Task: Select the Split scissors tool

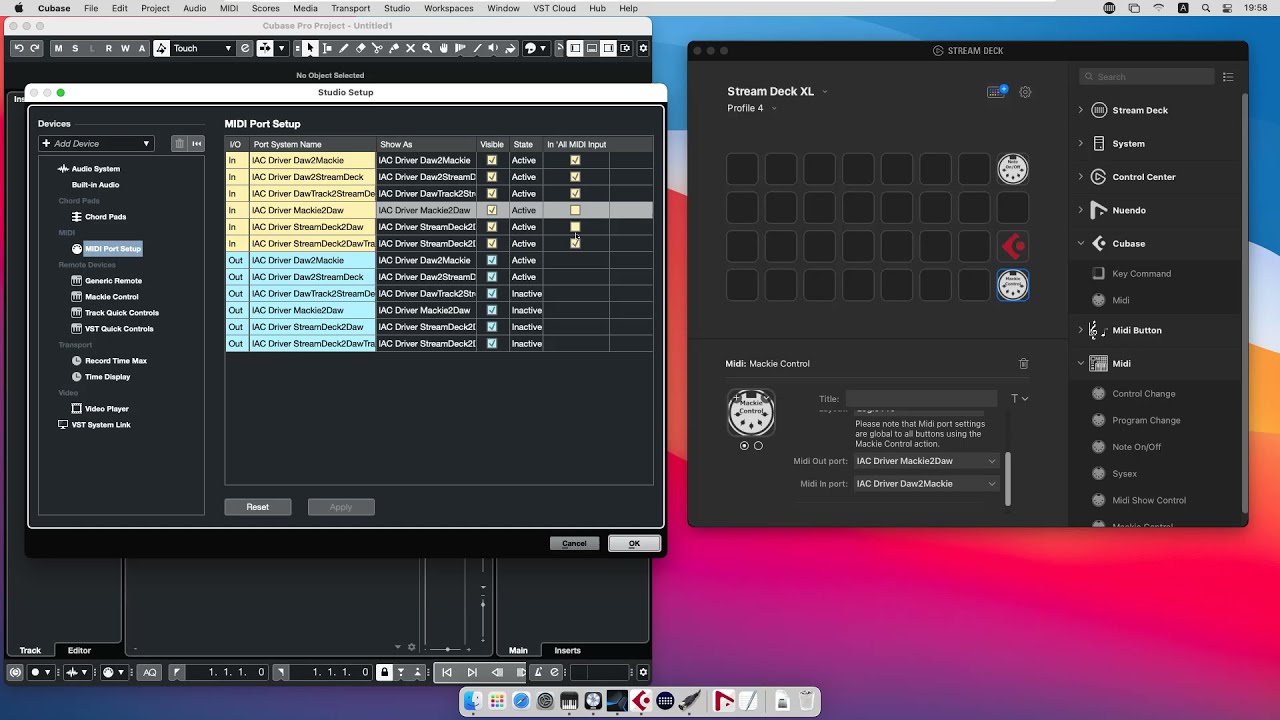Action: tap(377, 48)
